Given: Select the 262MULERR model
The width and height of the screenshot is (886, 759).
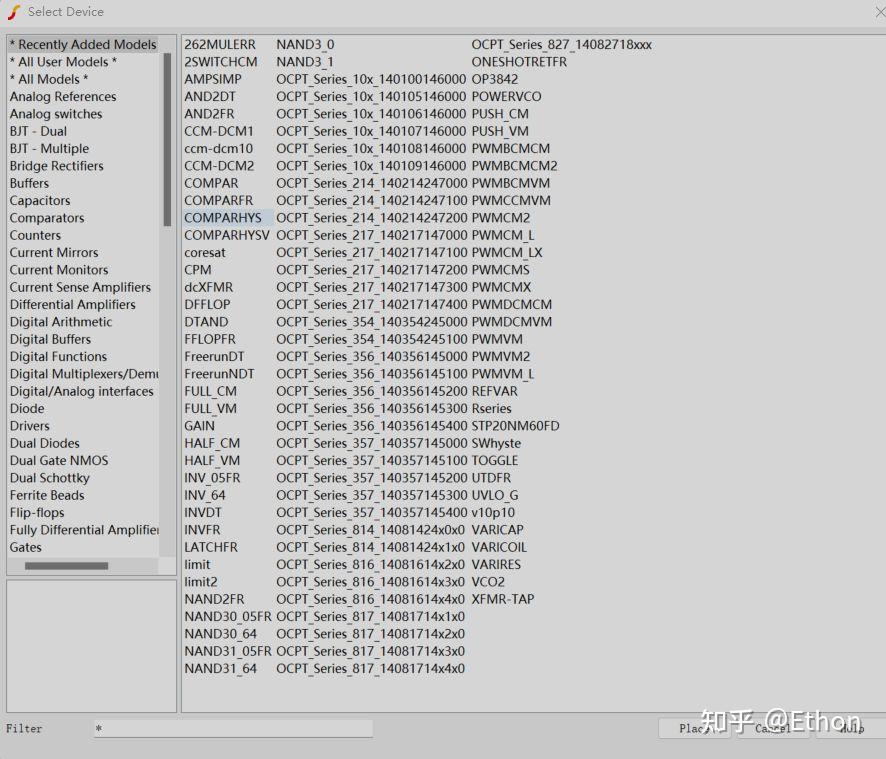Looking at the screenshot, I should pyautogui.click(x=220, y=44).
